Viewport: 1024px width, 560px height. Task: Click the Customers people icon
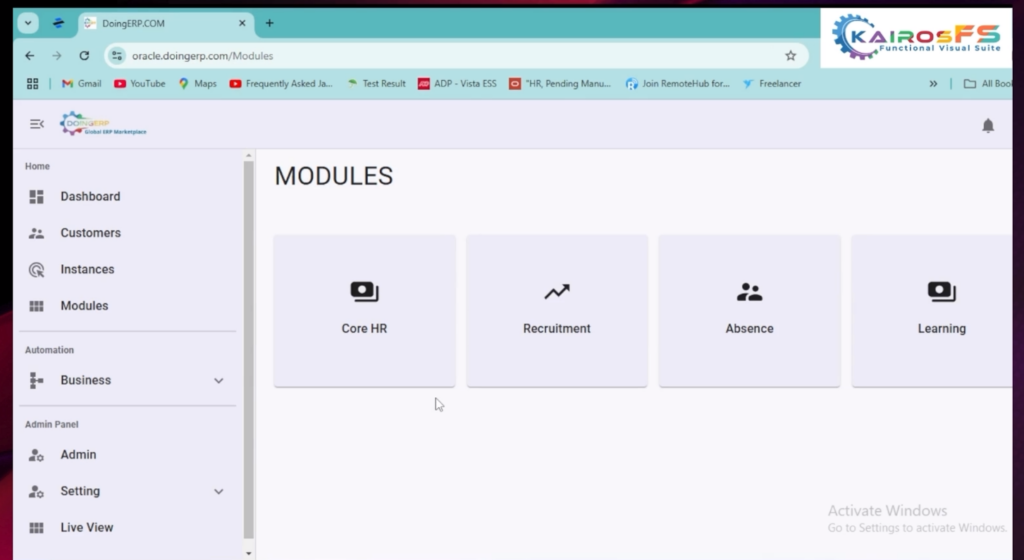37,233
